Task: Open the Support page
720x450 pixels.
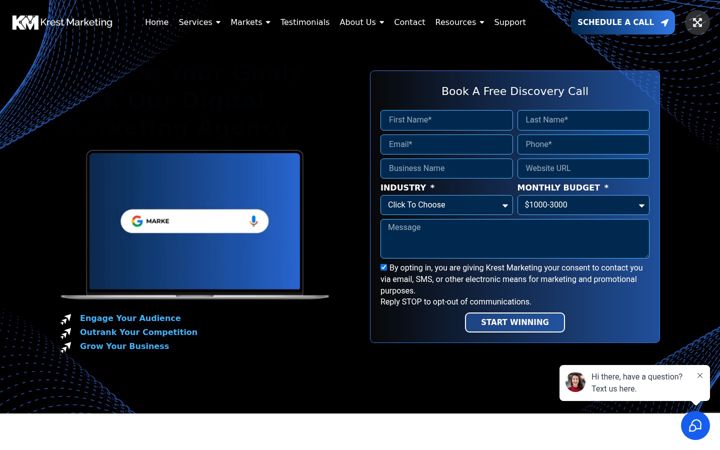Action: coord(510,22)
